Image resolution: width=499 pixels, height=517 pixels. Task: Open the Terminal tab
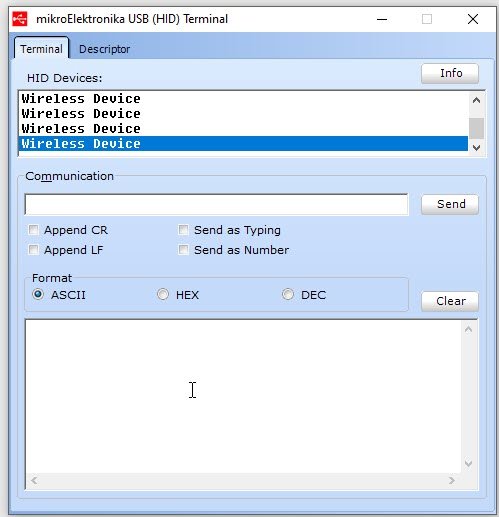41,49
